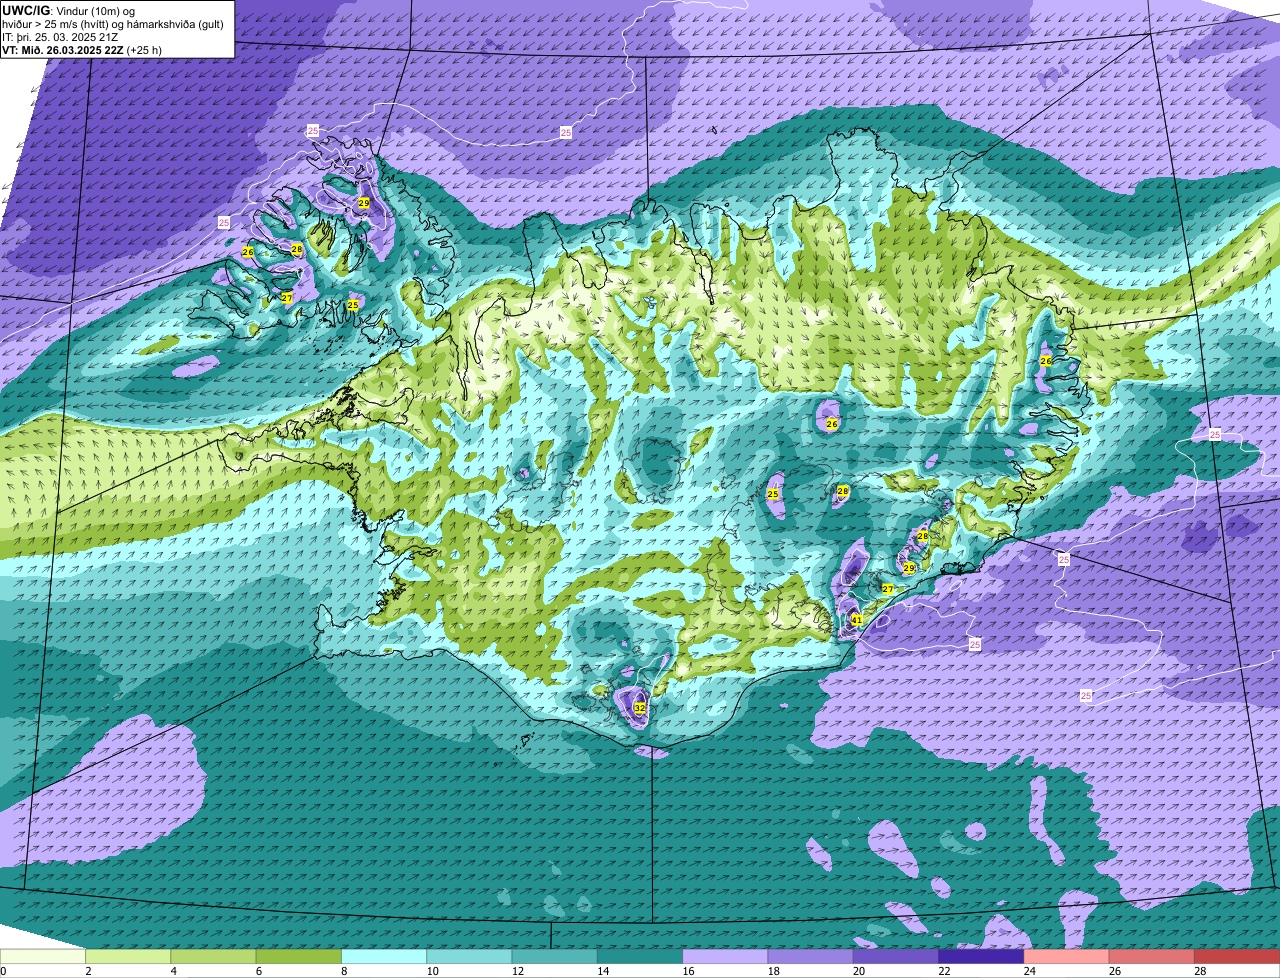Click the header line 'UWC/IG: Vindur (10m) og'

(69, 10)
